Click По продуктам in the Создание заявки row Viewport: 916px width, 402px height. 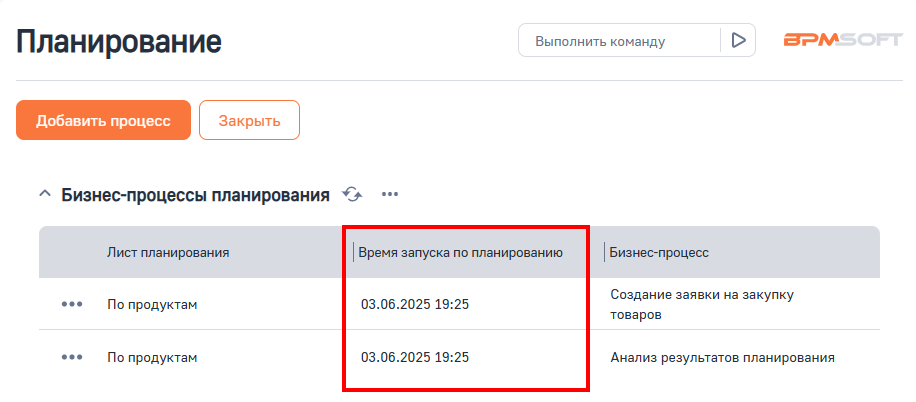pos(152,304)
